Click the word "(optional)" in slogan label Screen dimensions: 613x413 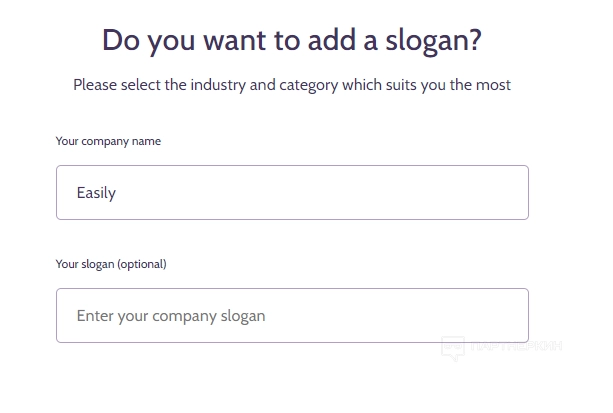point(142,264)
